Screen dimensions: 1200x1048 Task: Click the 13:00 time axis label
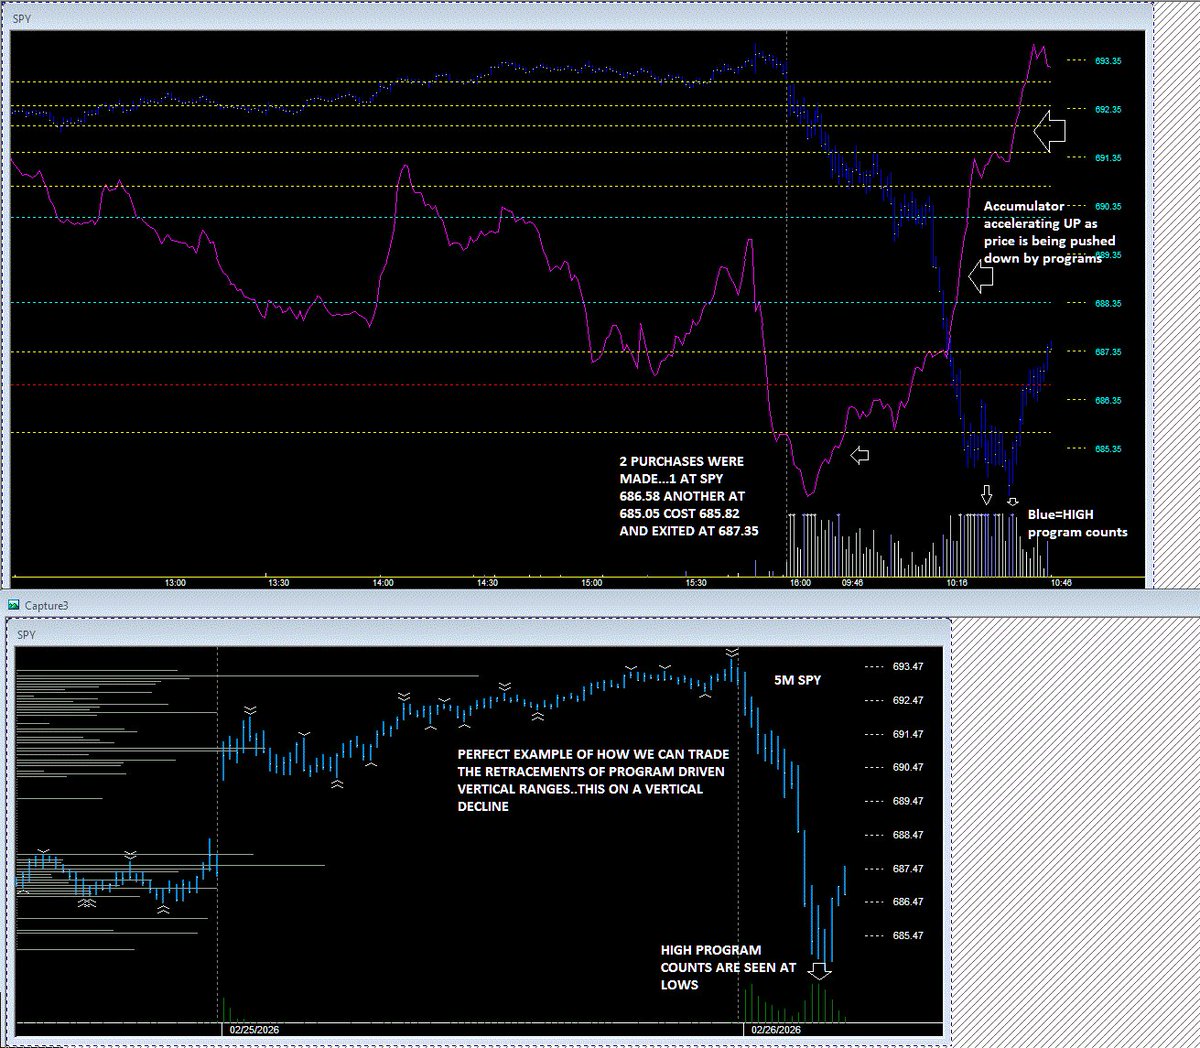[x=175, y=582]
